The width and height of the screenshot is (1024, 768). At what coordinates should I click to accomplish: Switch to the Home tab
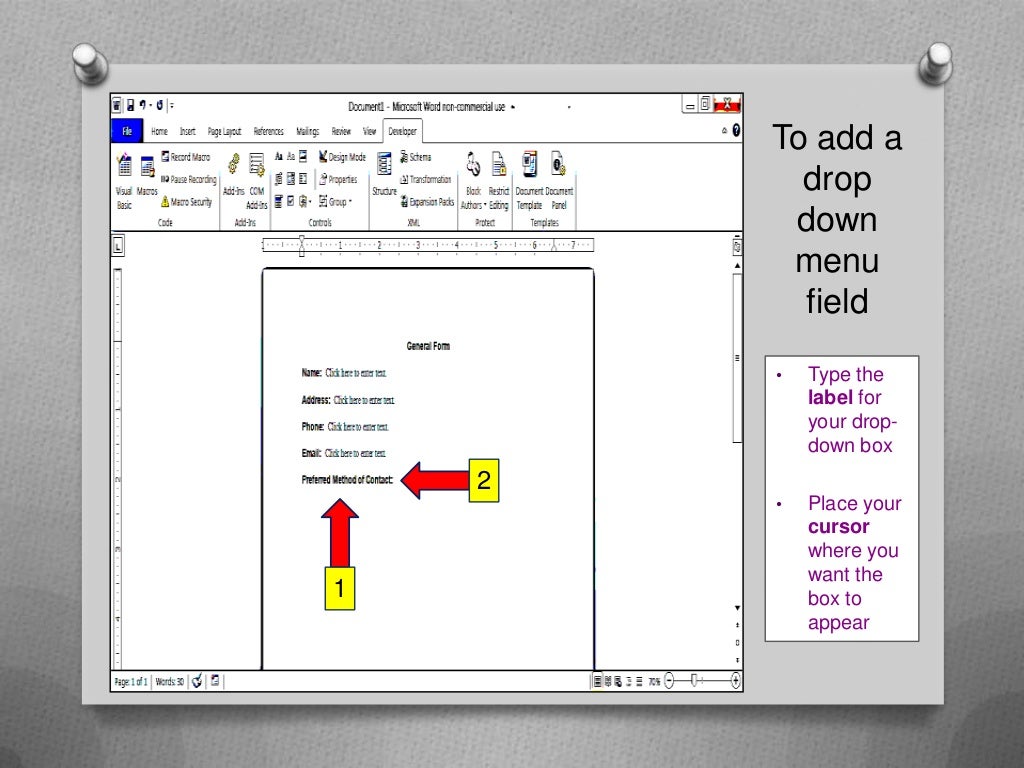[159, 131]
